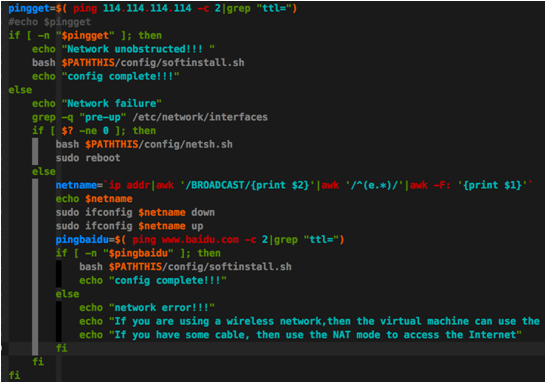Click the text 'Network failure'
Viewport: 546px width, 383px height.
pyautogui.click(x=111, y=103)
